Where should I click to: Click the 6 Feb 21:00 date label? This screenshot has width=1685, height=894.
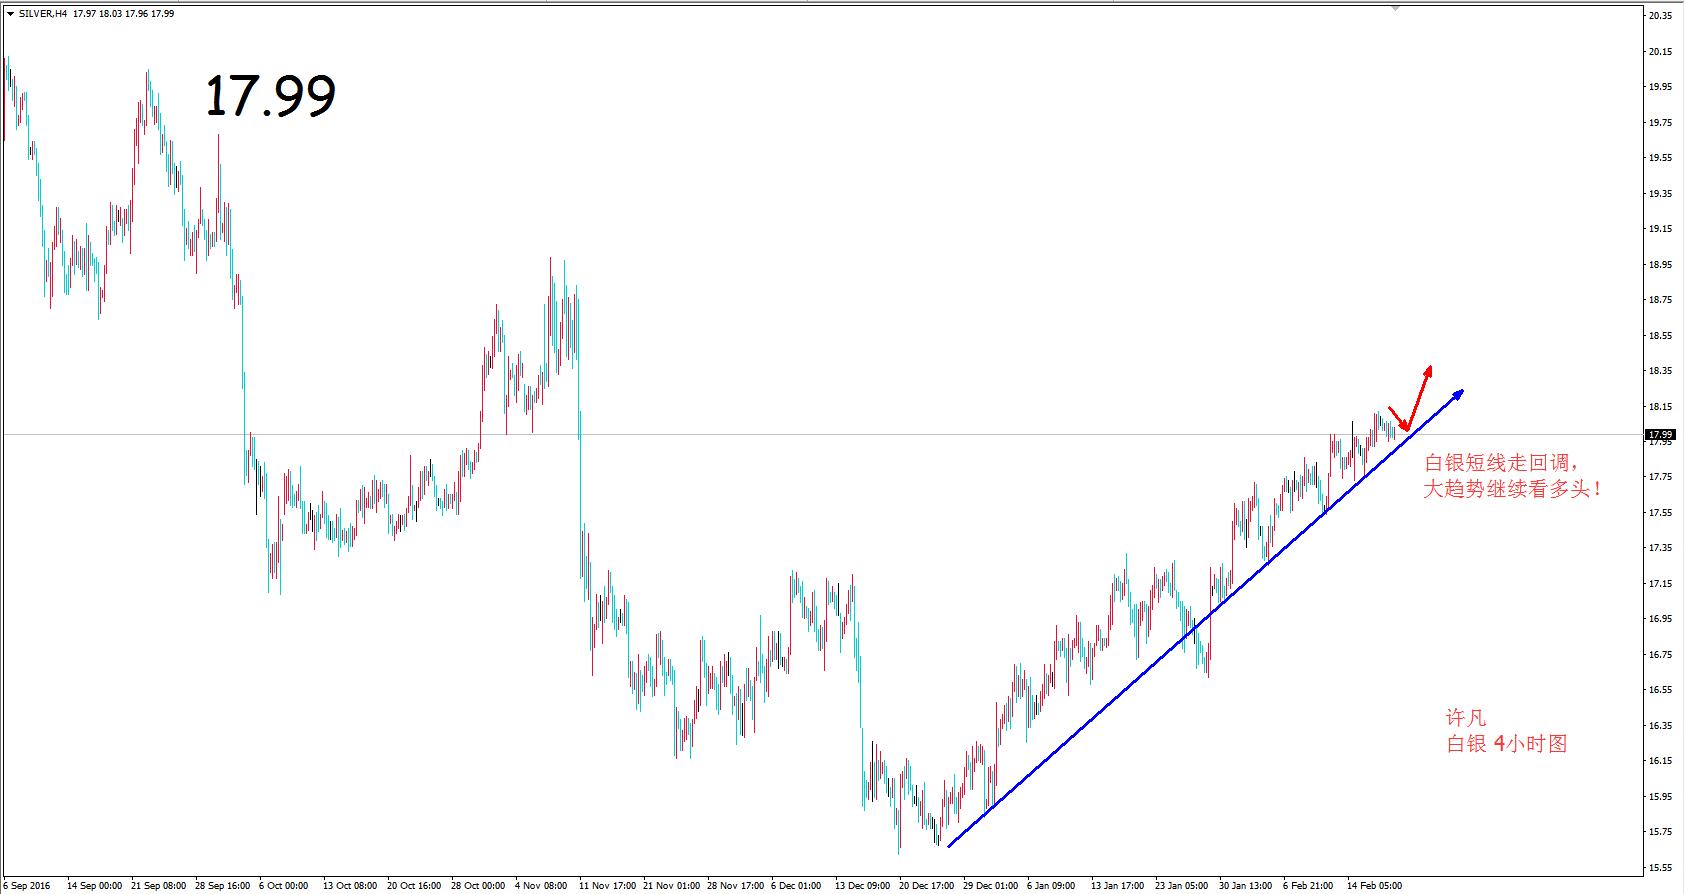coord(1309,886)
